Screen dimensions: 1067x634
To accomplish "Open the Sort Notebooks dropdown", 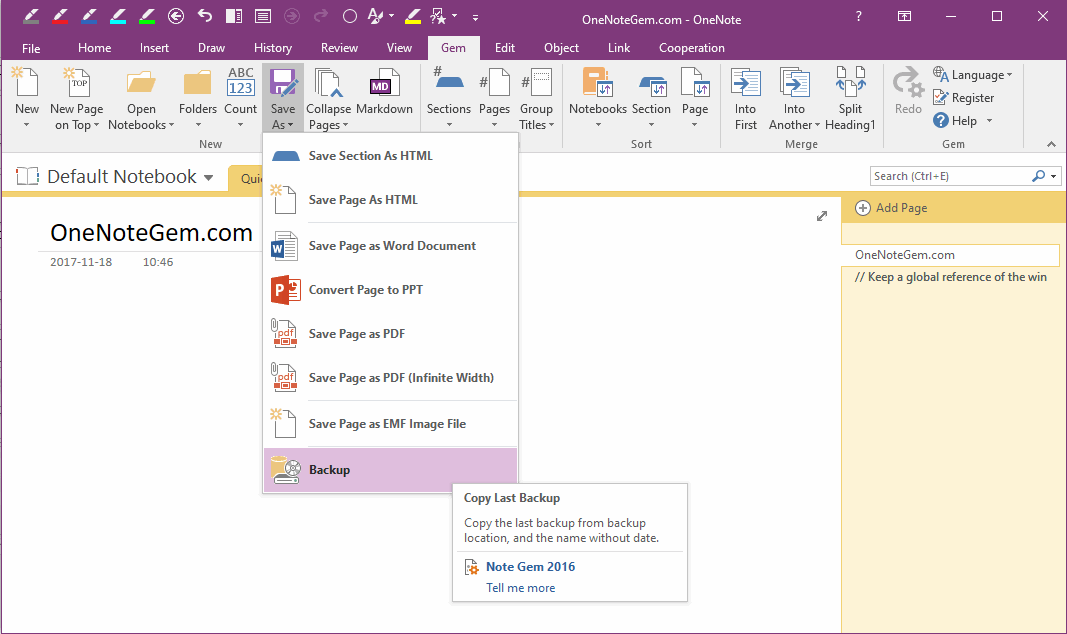I will pos(597,97).
